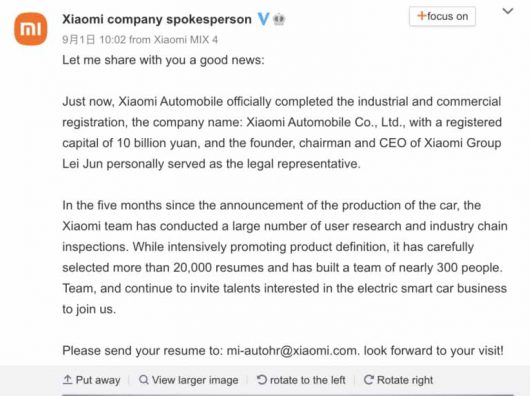The height and width of the screenshot is (396, 530).
Task: Choose the Rotate right label
Action: (x=405, y=380)
